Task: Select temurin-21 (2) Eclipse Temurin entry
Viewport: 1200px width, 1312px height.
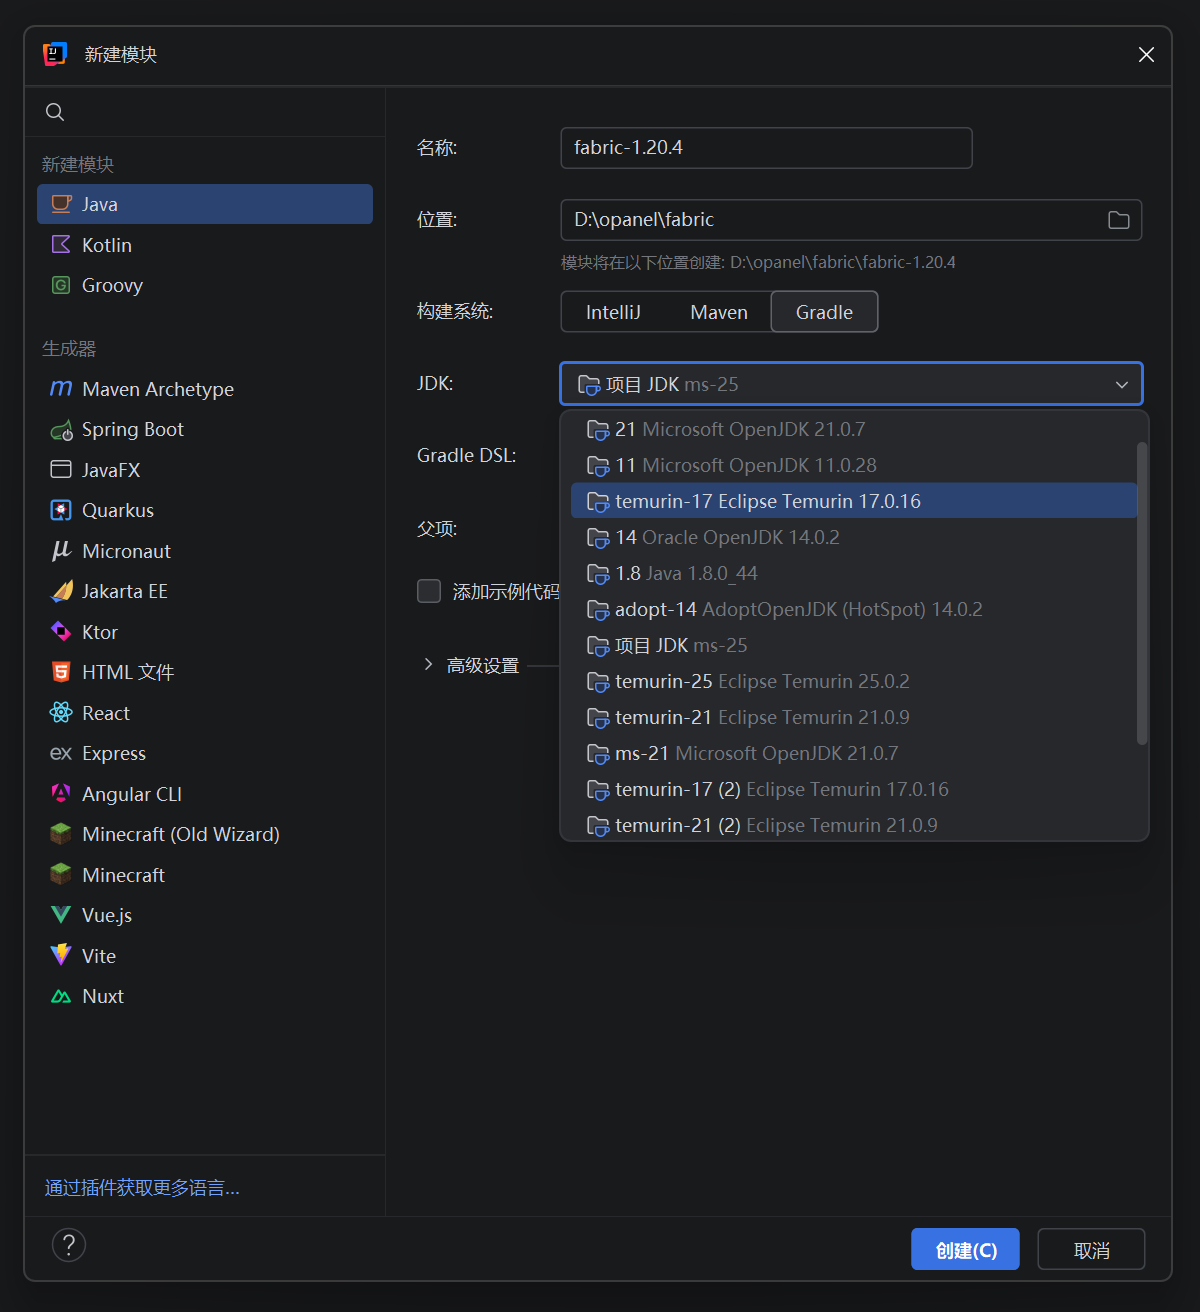Action: (x=854, y=825)
